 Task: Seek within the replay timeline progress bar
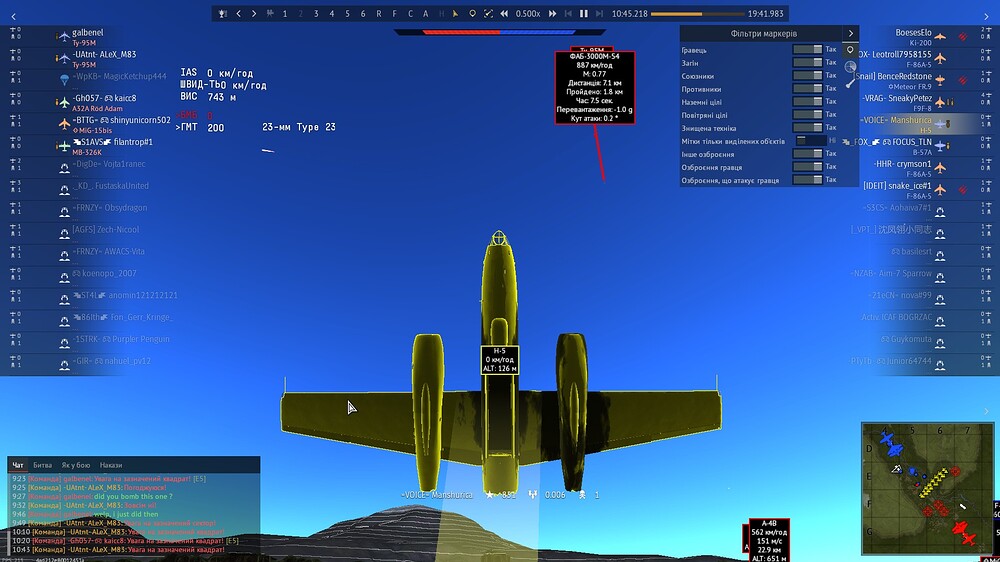tap(697, 13)
